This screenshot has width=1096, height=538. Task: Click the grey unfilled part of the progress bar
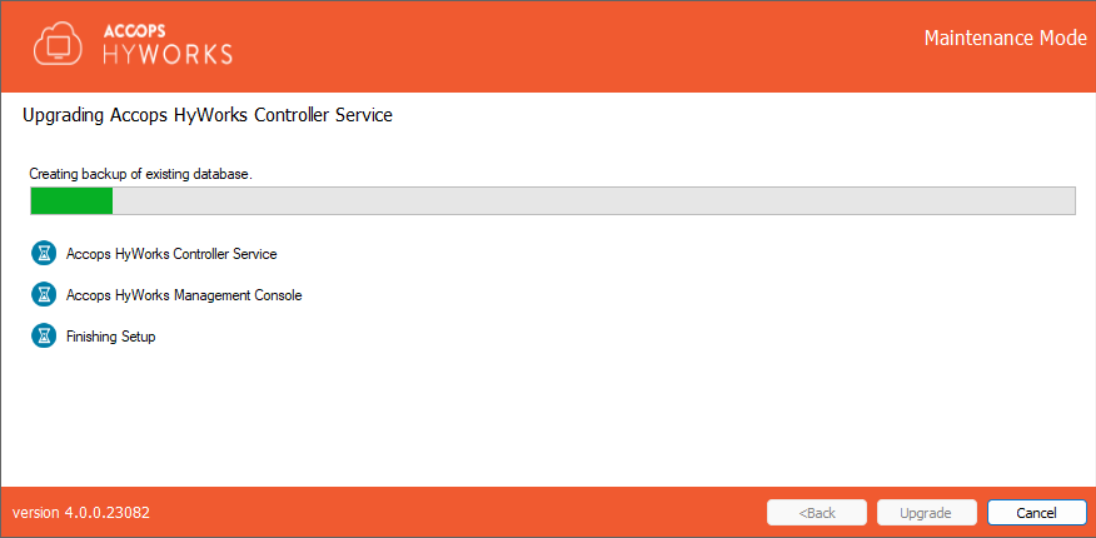[592, 201]
